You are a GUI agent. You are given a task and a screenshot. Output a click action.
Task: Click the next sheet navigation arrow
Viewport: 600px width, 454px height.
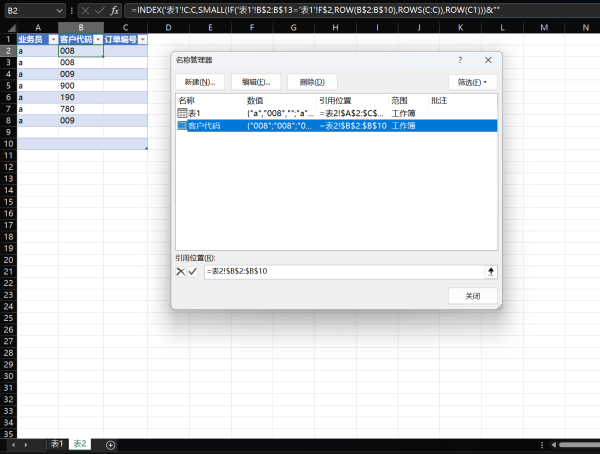coord(26,445)
